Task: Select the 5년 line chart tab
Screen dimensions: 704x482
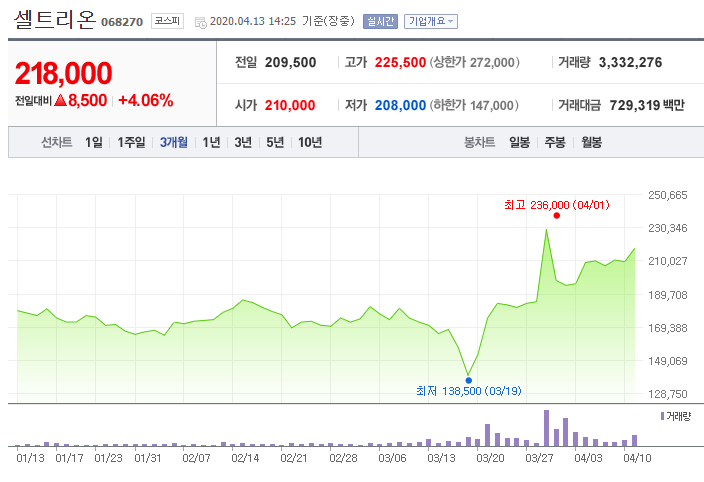Action: 275,142
